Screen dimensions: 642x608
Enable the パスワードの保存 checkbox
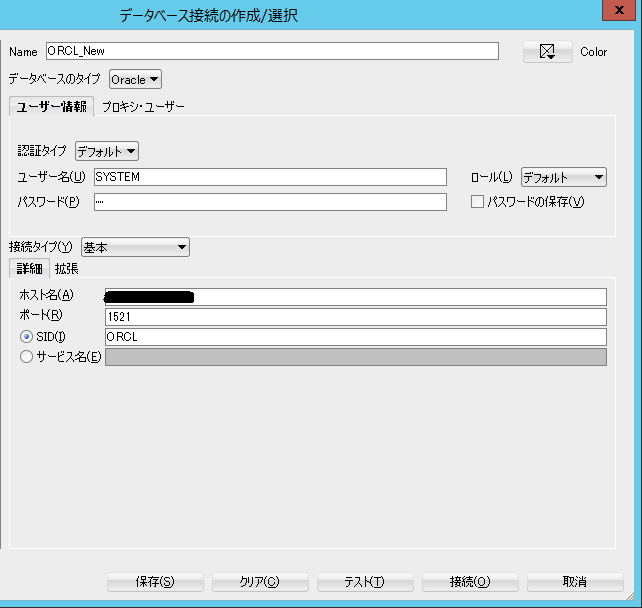tap(477, 201)
